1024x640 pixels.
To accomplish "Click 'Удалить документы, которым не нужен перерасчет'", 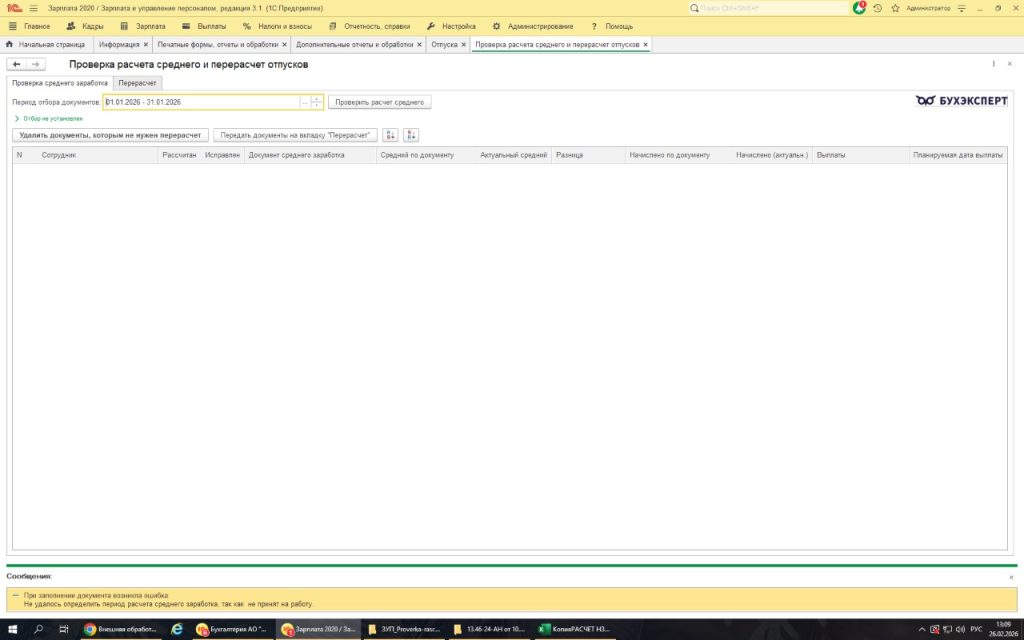I will click(110, 135).
